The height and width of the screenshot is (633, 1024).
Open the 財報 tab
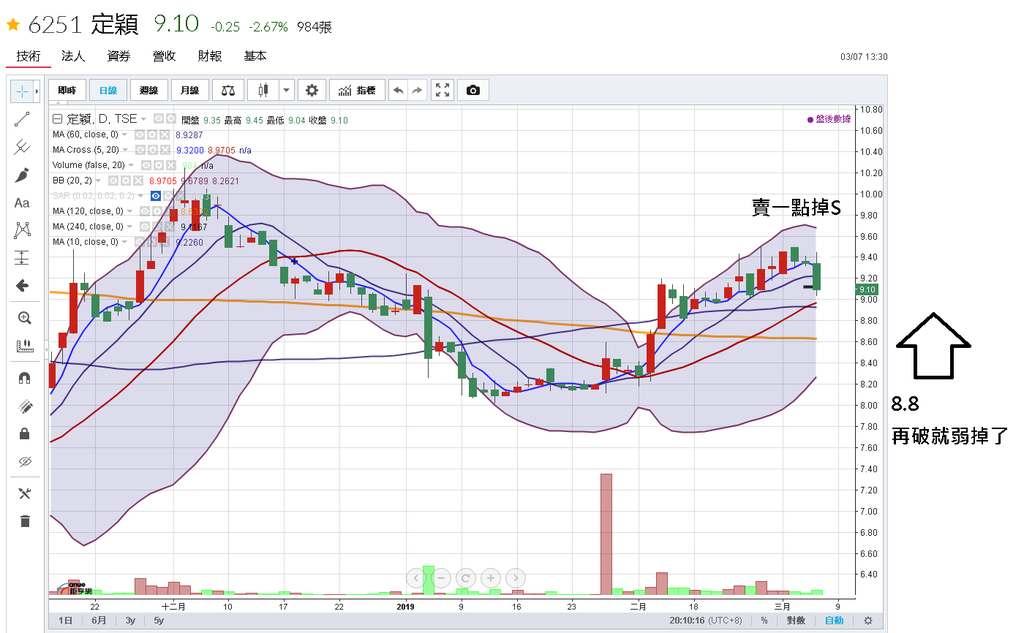click(210, 56)
